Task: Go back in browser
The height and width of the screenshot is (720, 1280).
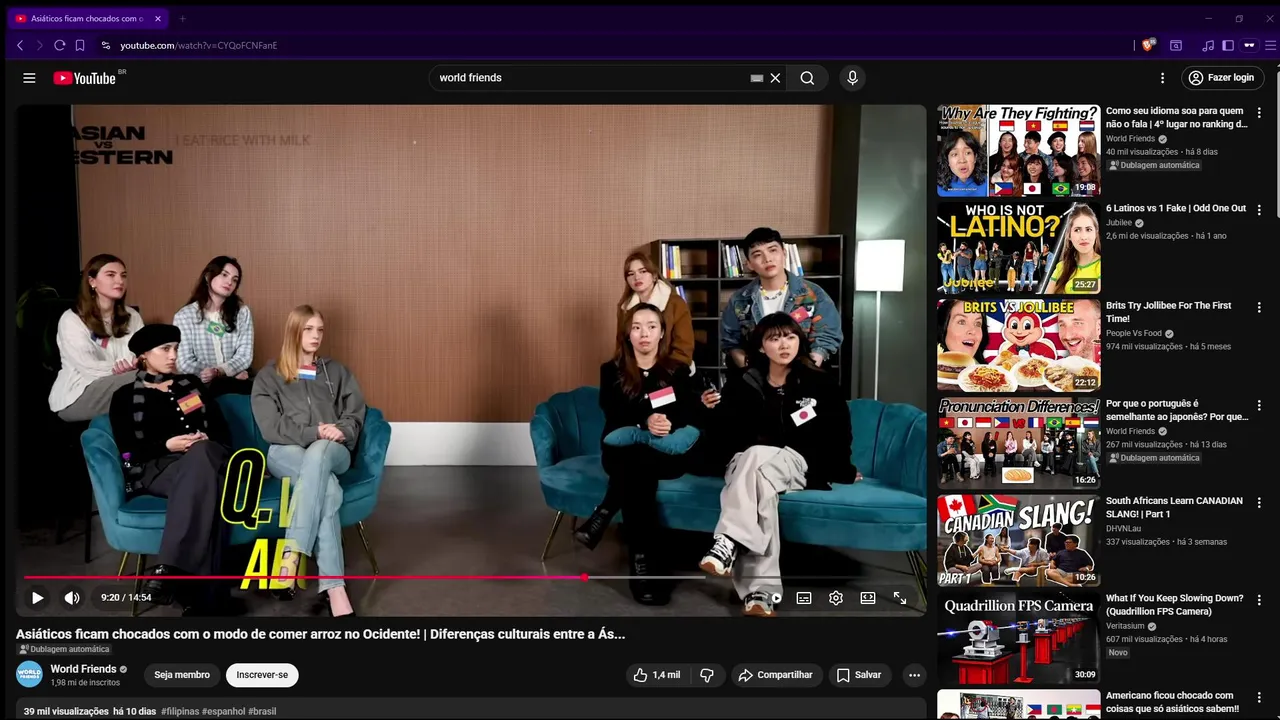Action: [20, 45]
